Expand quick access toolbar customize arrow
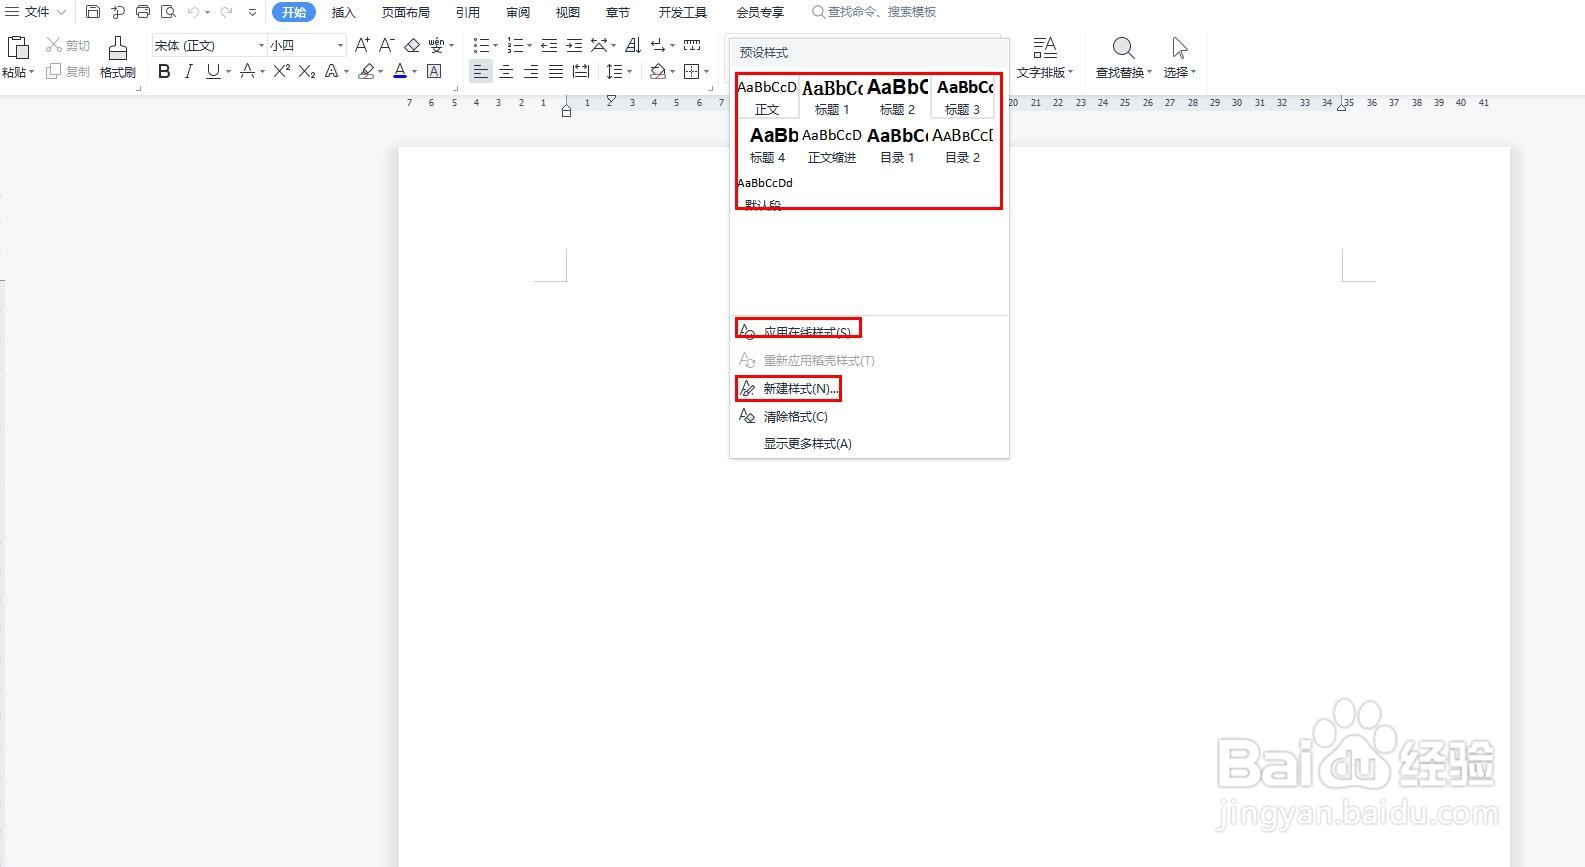1585x867 pixels. (x=252, y=12)
